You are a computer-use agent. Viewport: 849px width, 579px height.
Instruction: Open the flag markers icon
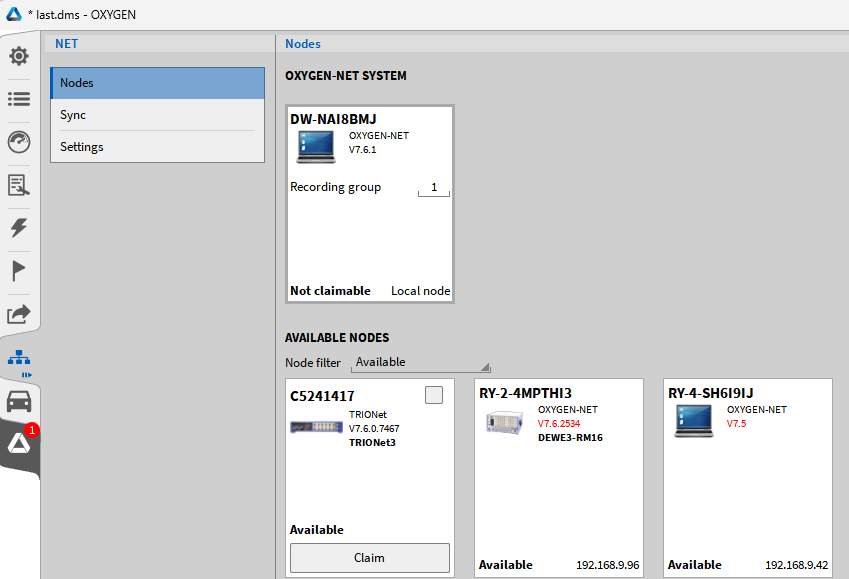(18, 271)
